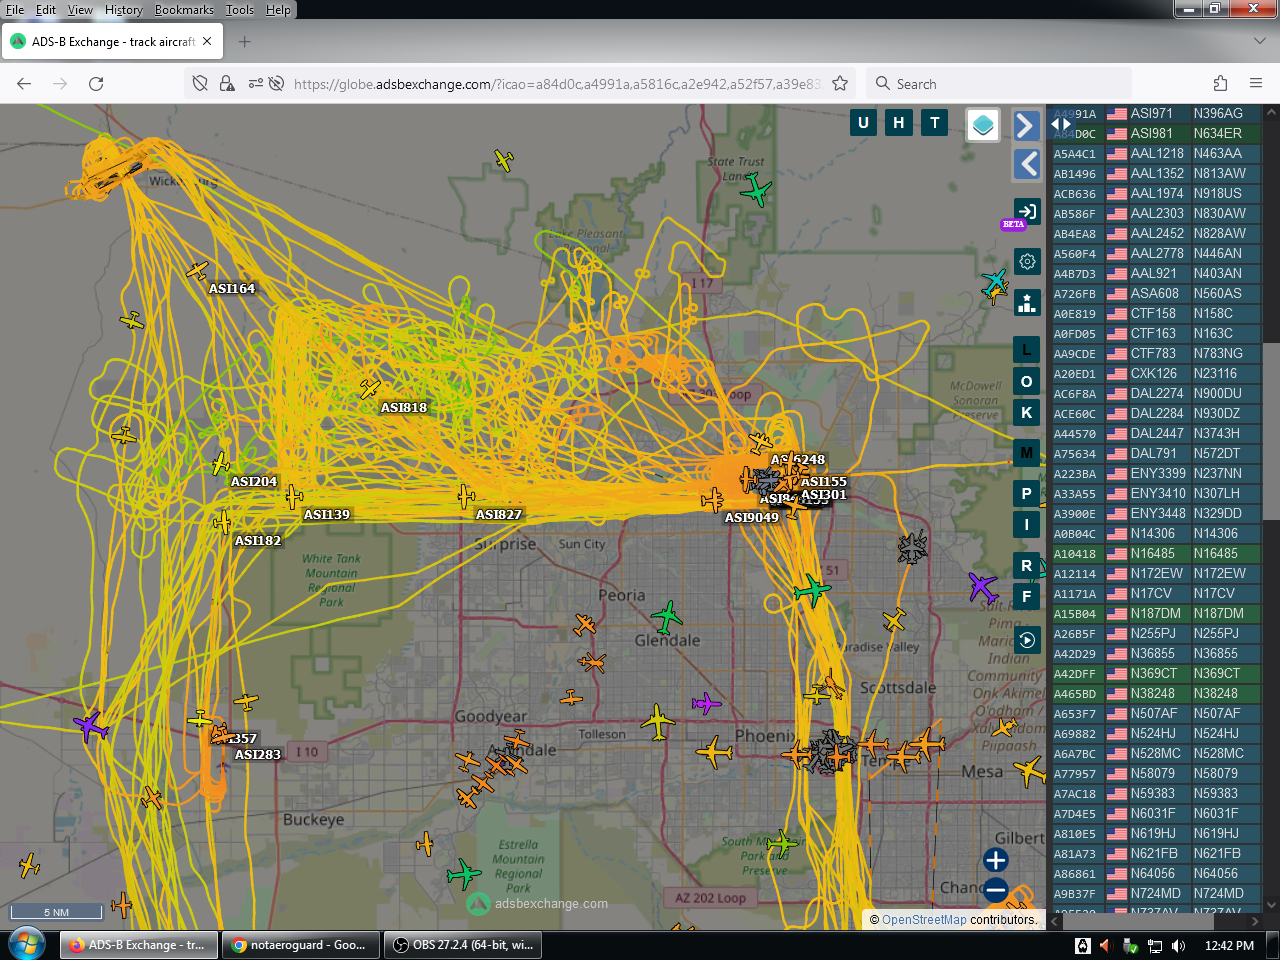Open the Windows Start menu

point(27,944)
